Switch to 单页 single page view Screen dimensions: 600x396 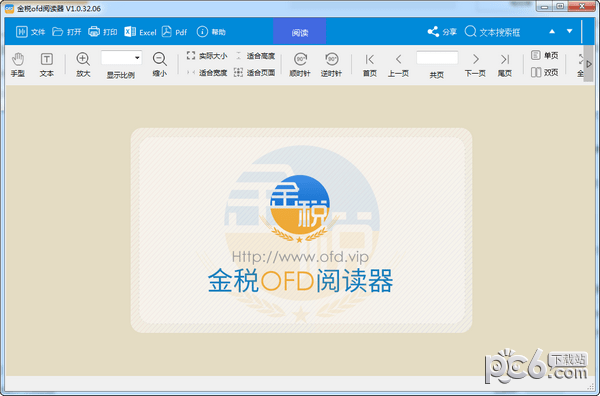point(545,55)
